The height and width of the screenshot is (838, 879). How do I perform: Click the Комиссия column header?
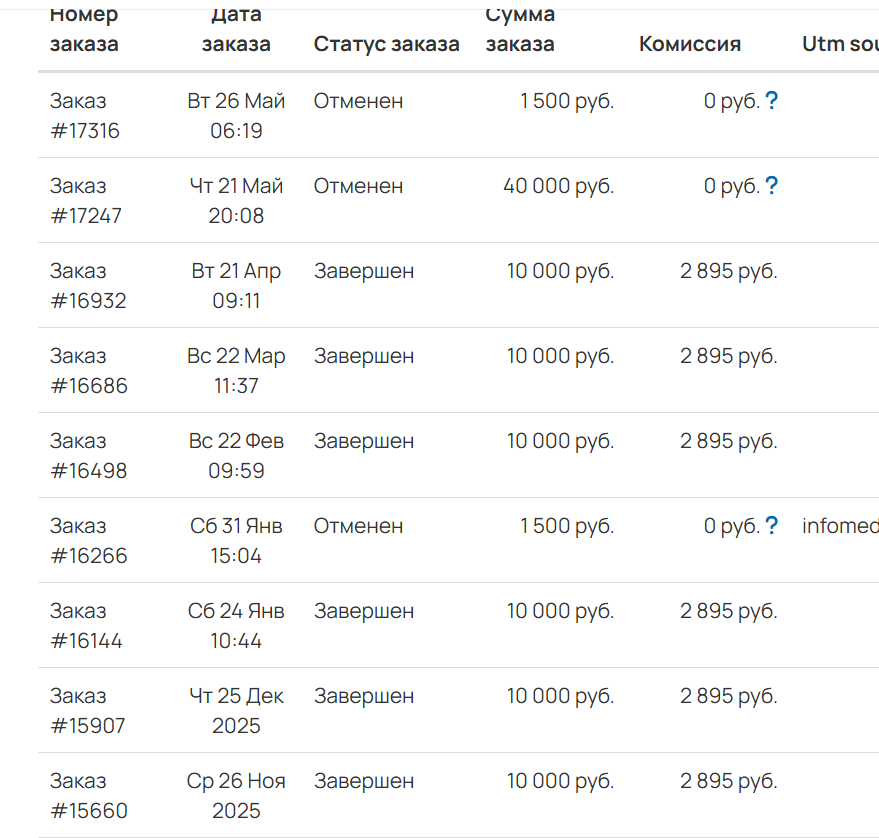click(x=690, y=44)
